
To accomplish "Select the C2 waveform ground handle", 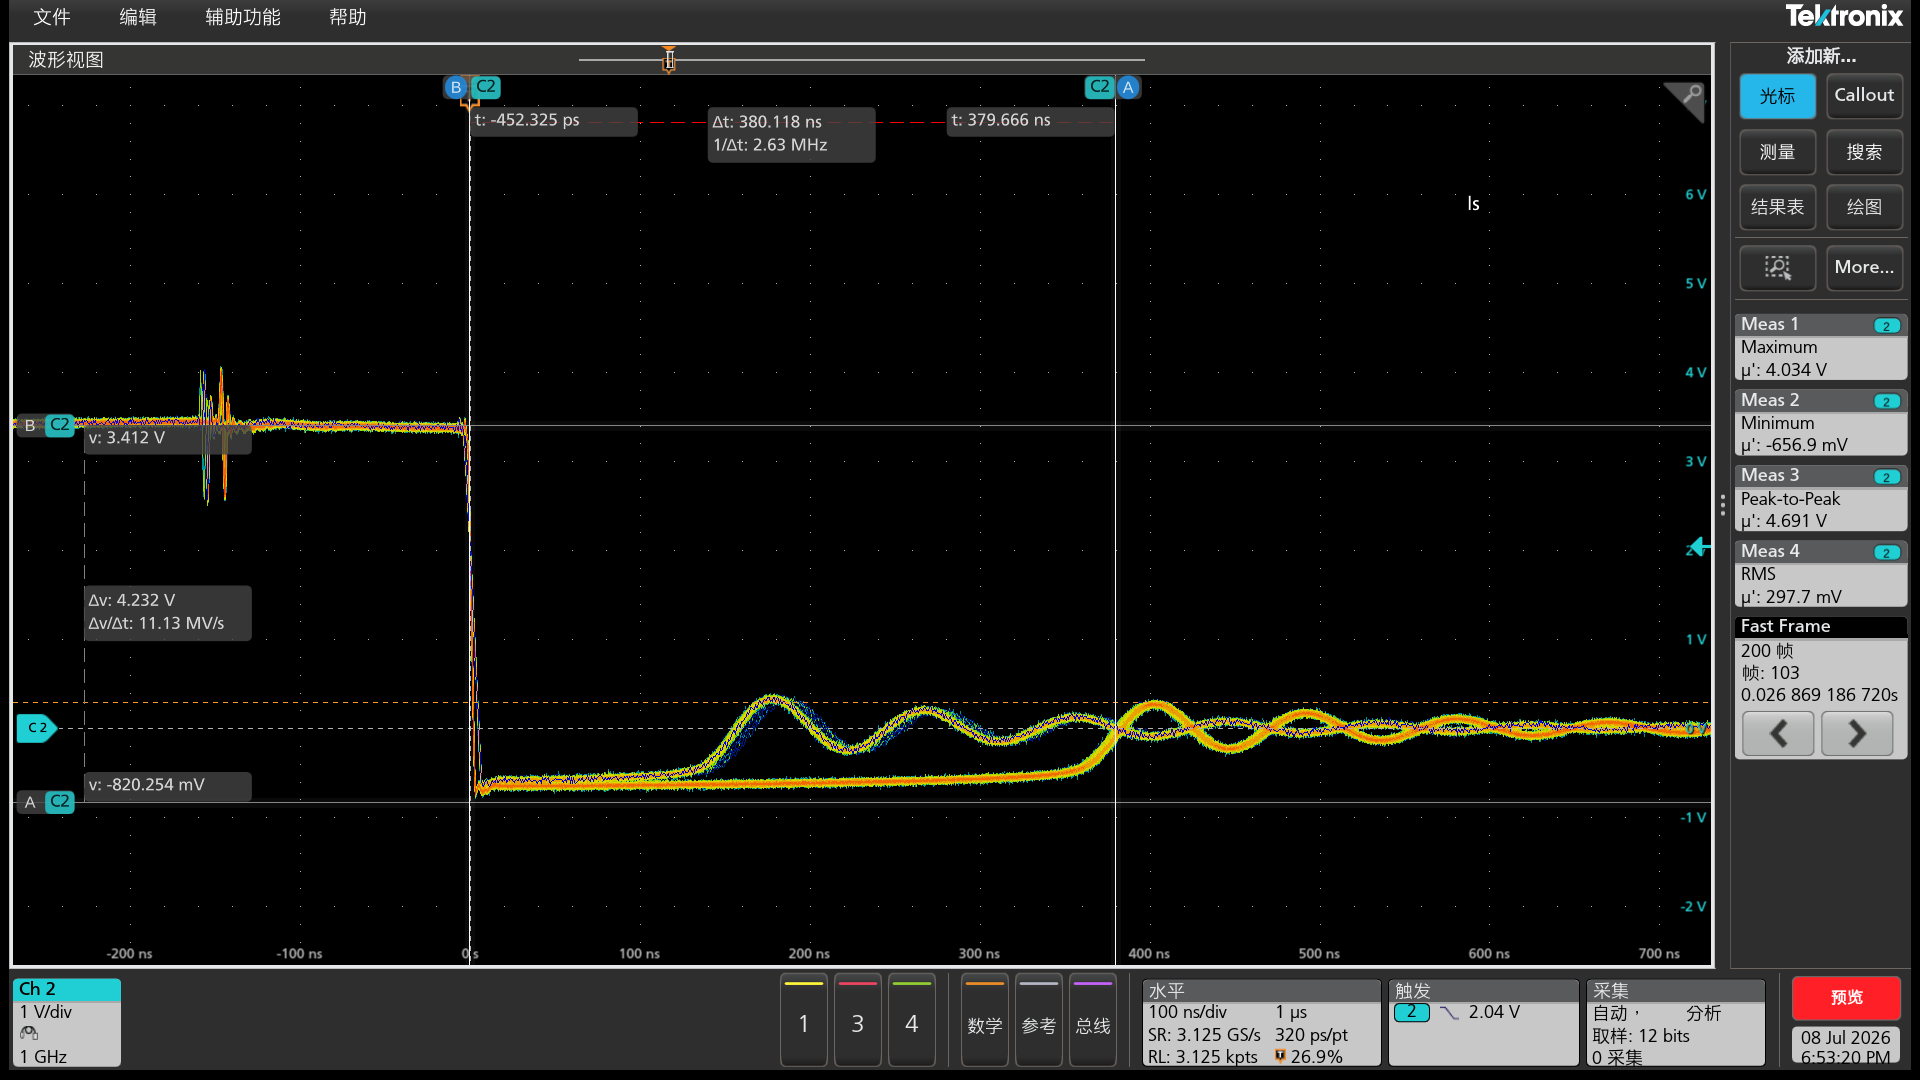I will tap(37, 728).
